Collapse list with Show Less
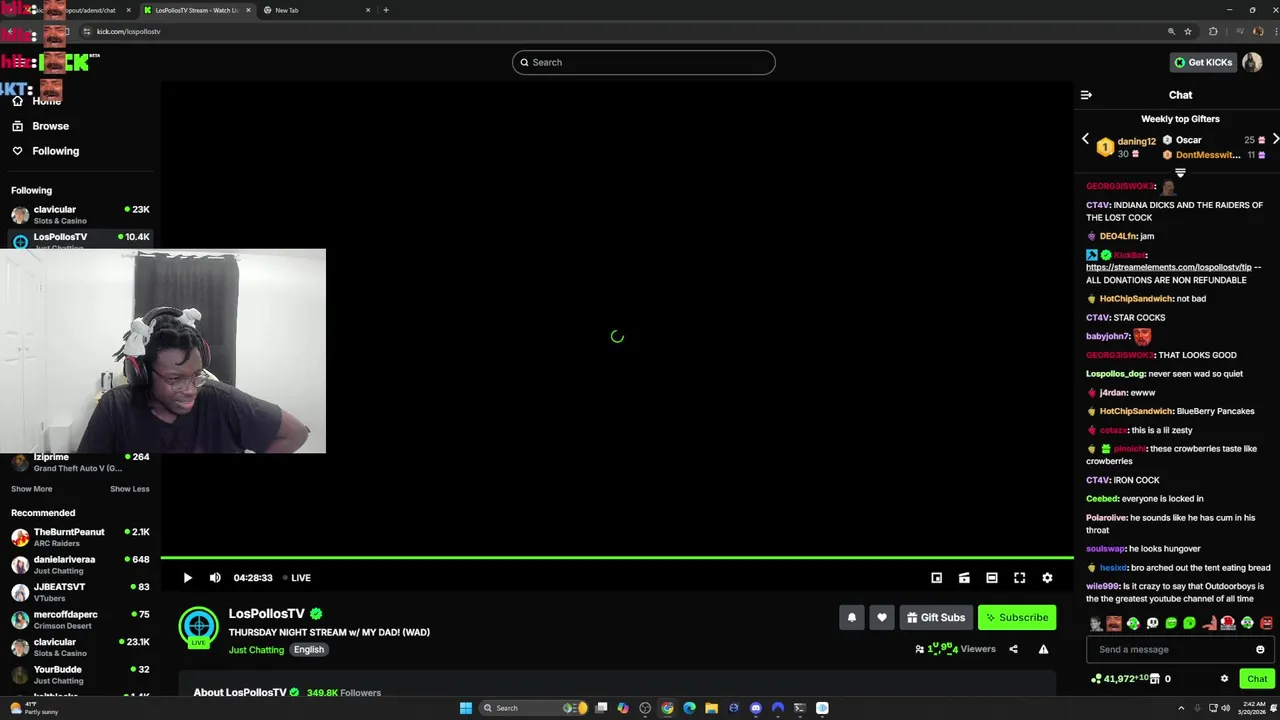The width and height of the screenshot is (1280, 720). point(129,489)
